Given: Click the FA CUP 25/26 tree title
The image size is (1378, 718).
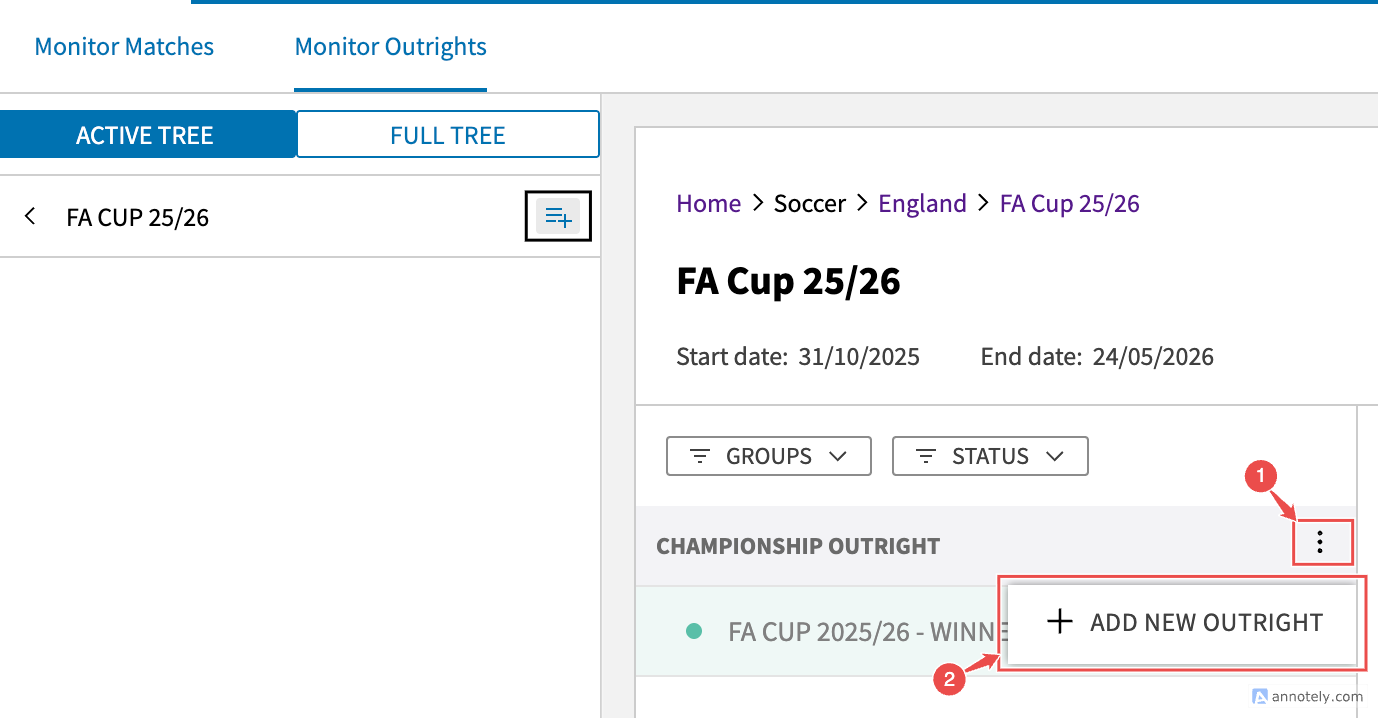Looking at the screenshot, I should [138, 217].
